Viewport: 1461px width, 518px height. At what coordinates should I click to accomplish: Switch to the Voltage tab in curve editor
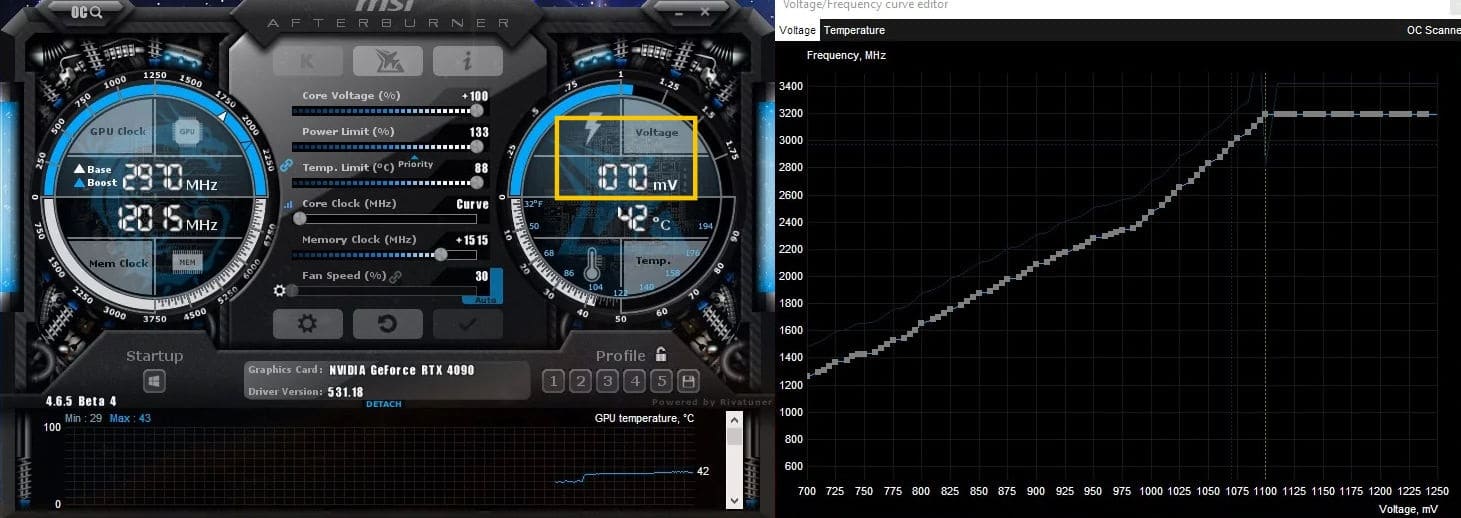click(798, 31)
